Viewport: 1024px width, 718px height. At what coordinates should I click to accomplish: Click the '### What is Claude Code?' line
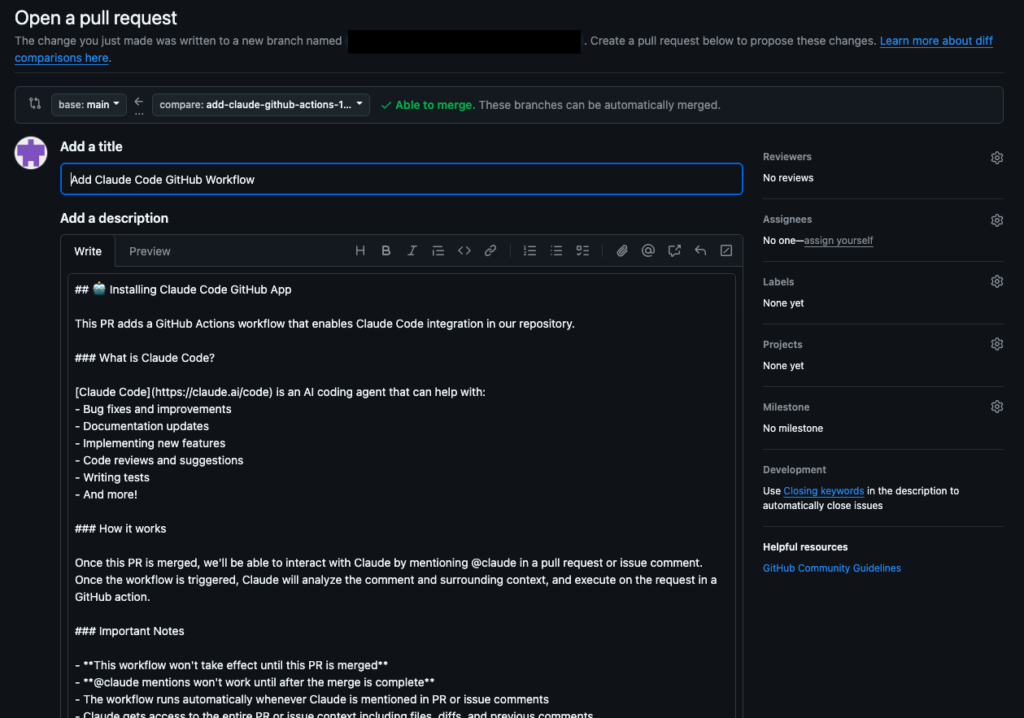click(x=144, y=358)
